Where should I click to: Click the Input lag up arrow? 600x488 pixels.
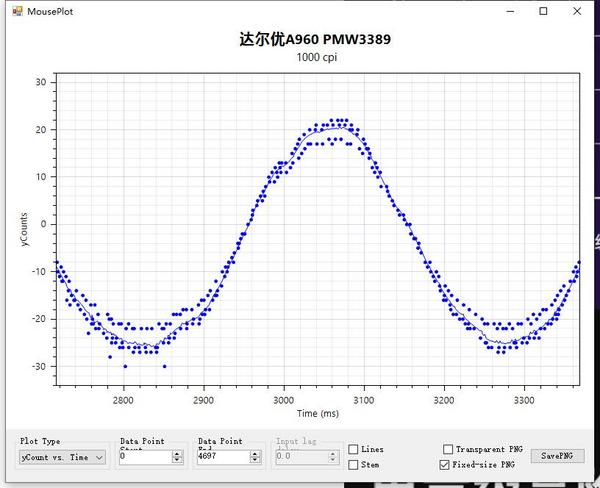(333, 454)
